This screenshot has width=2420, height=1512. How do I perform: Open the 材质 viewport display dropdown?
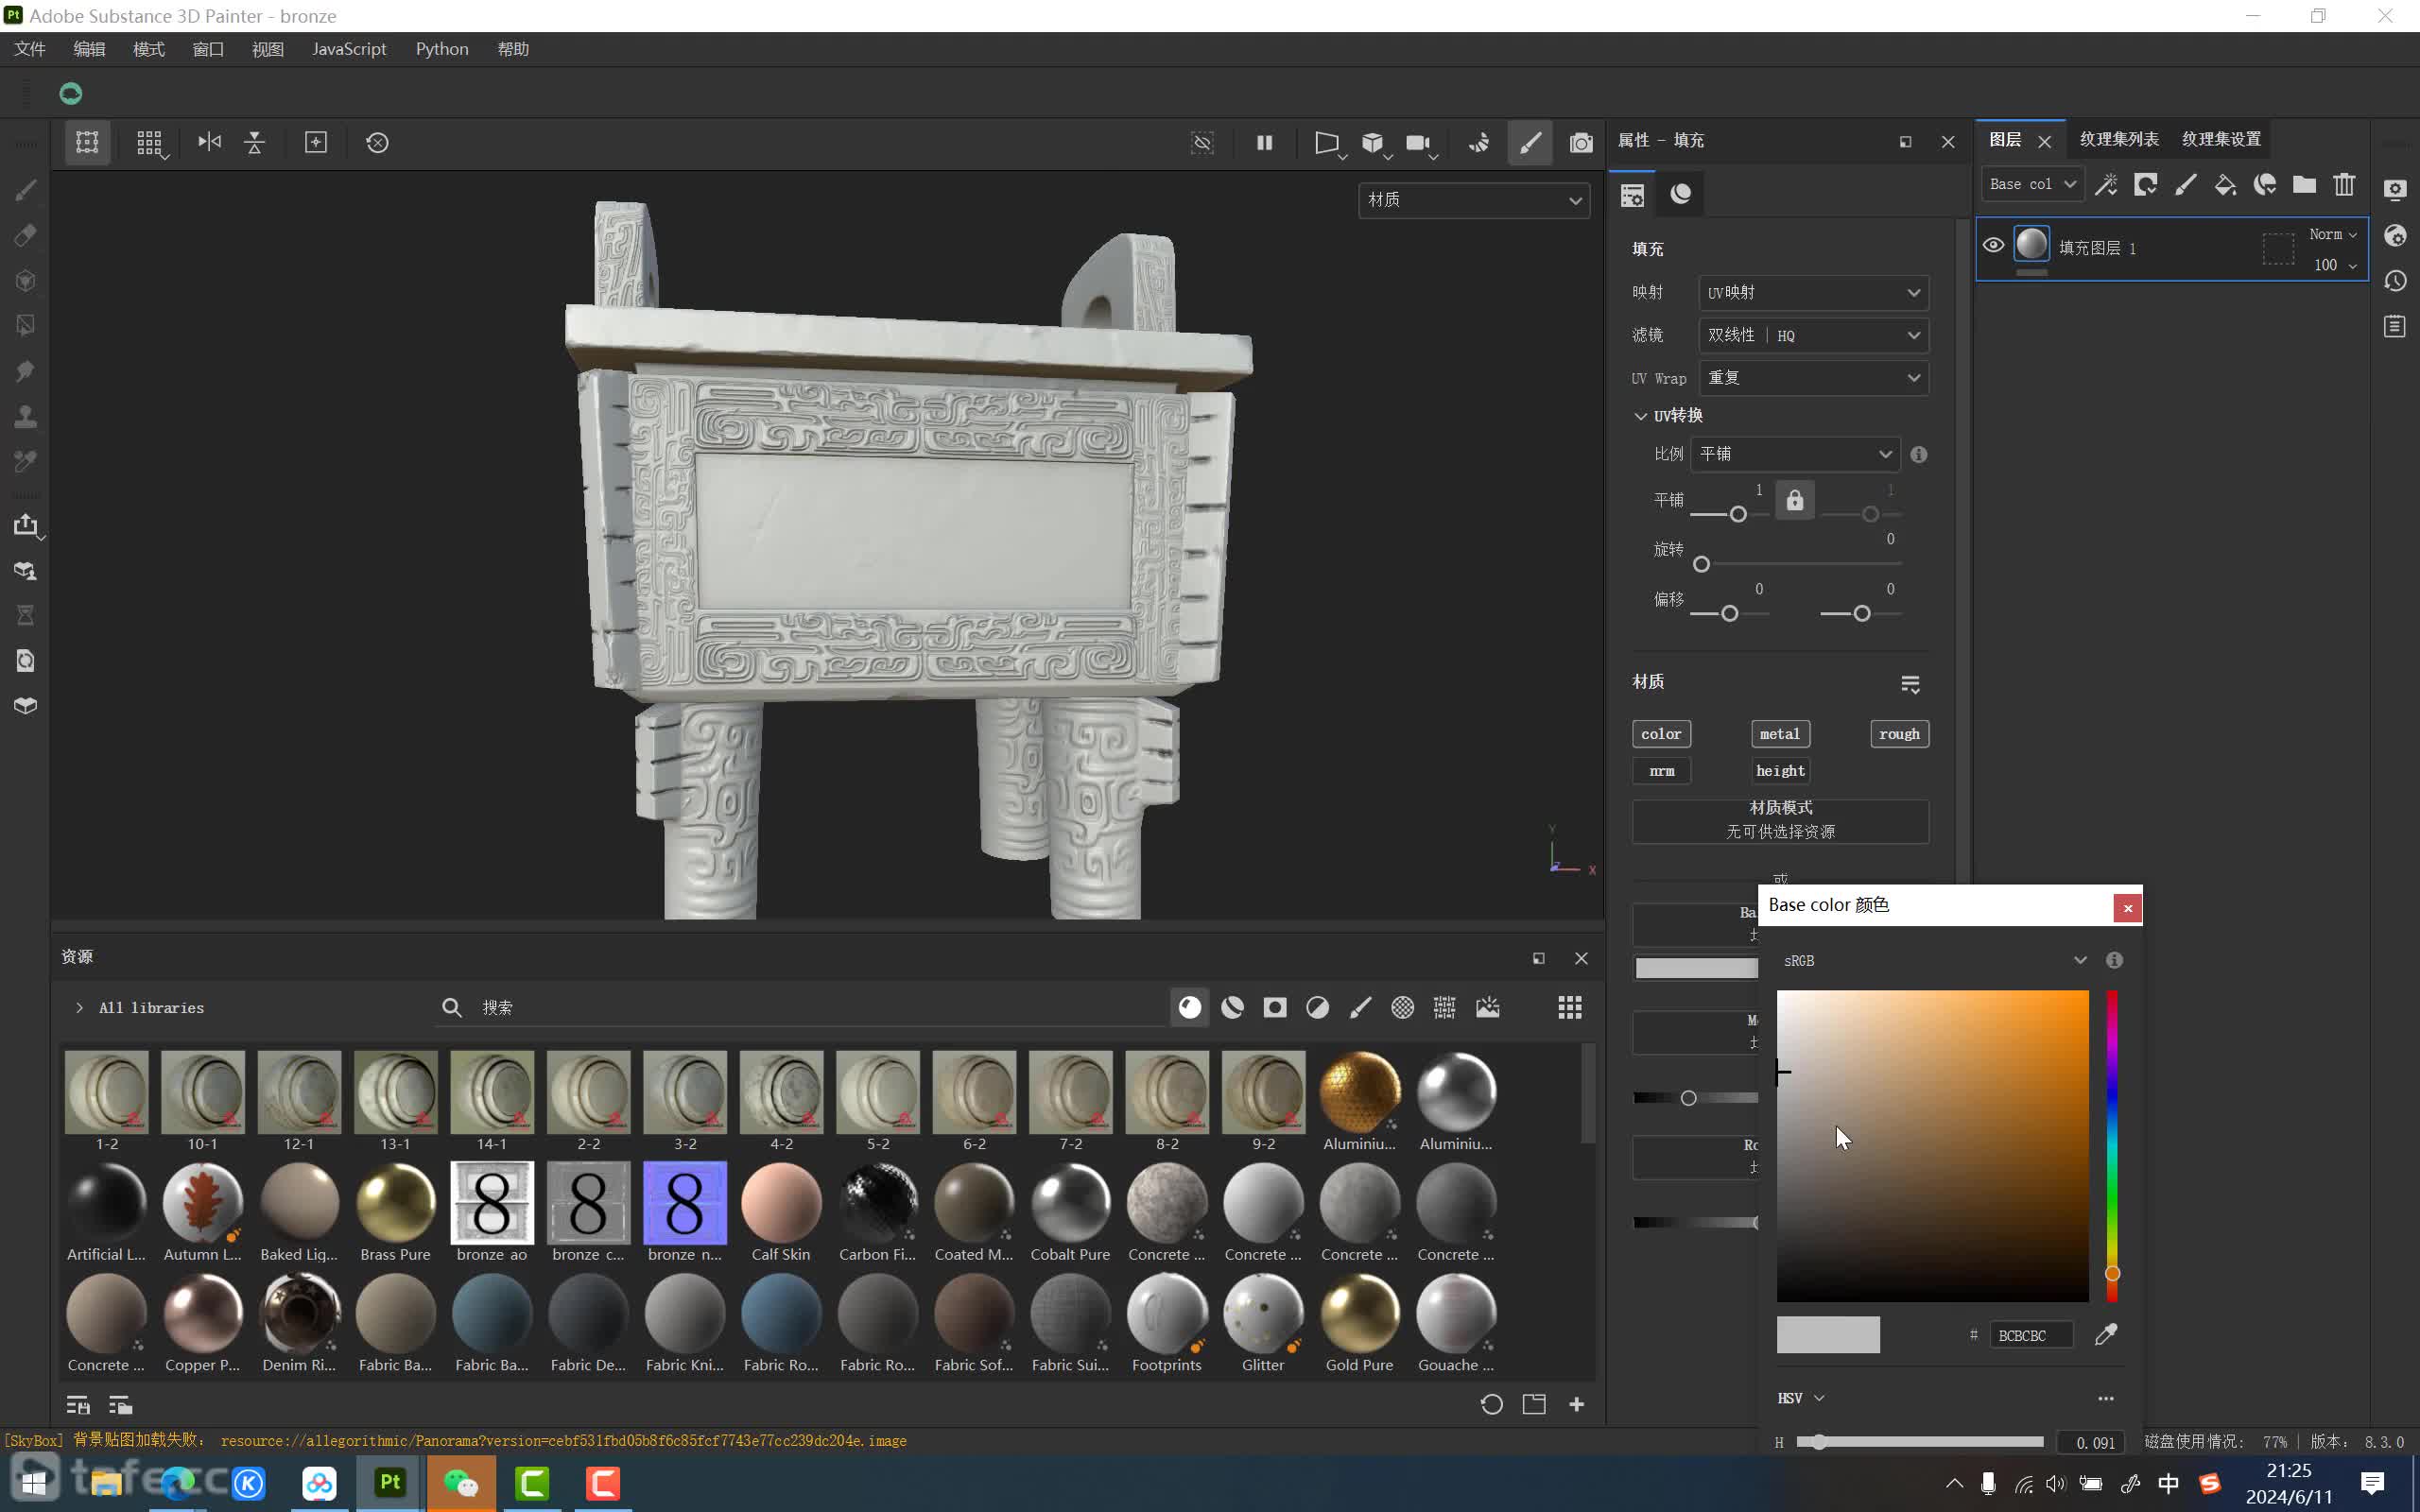point(1474,200)
